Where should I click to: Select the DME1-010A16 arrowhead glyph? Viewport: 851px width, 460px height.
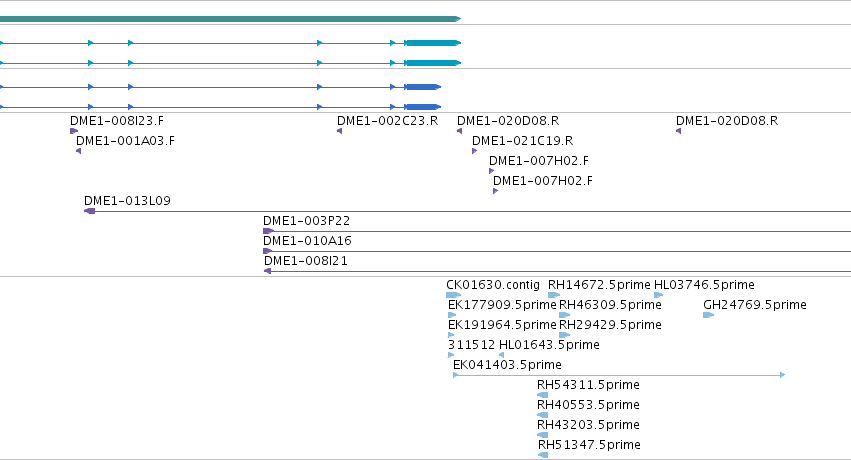(x=267, y=251)
